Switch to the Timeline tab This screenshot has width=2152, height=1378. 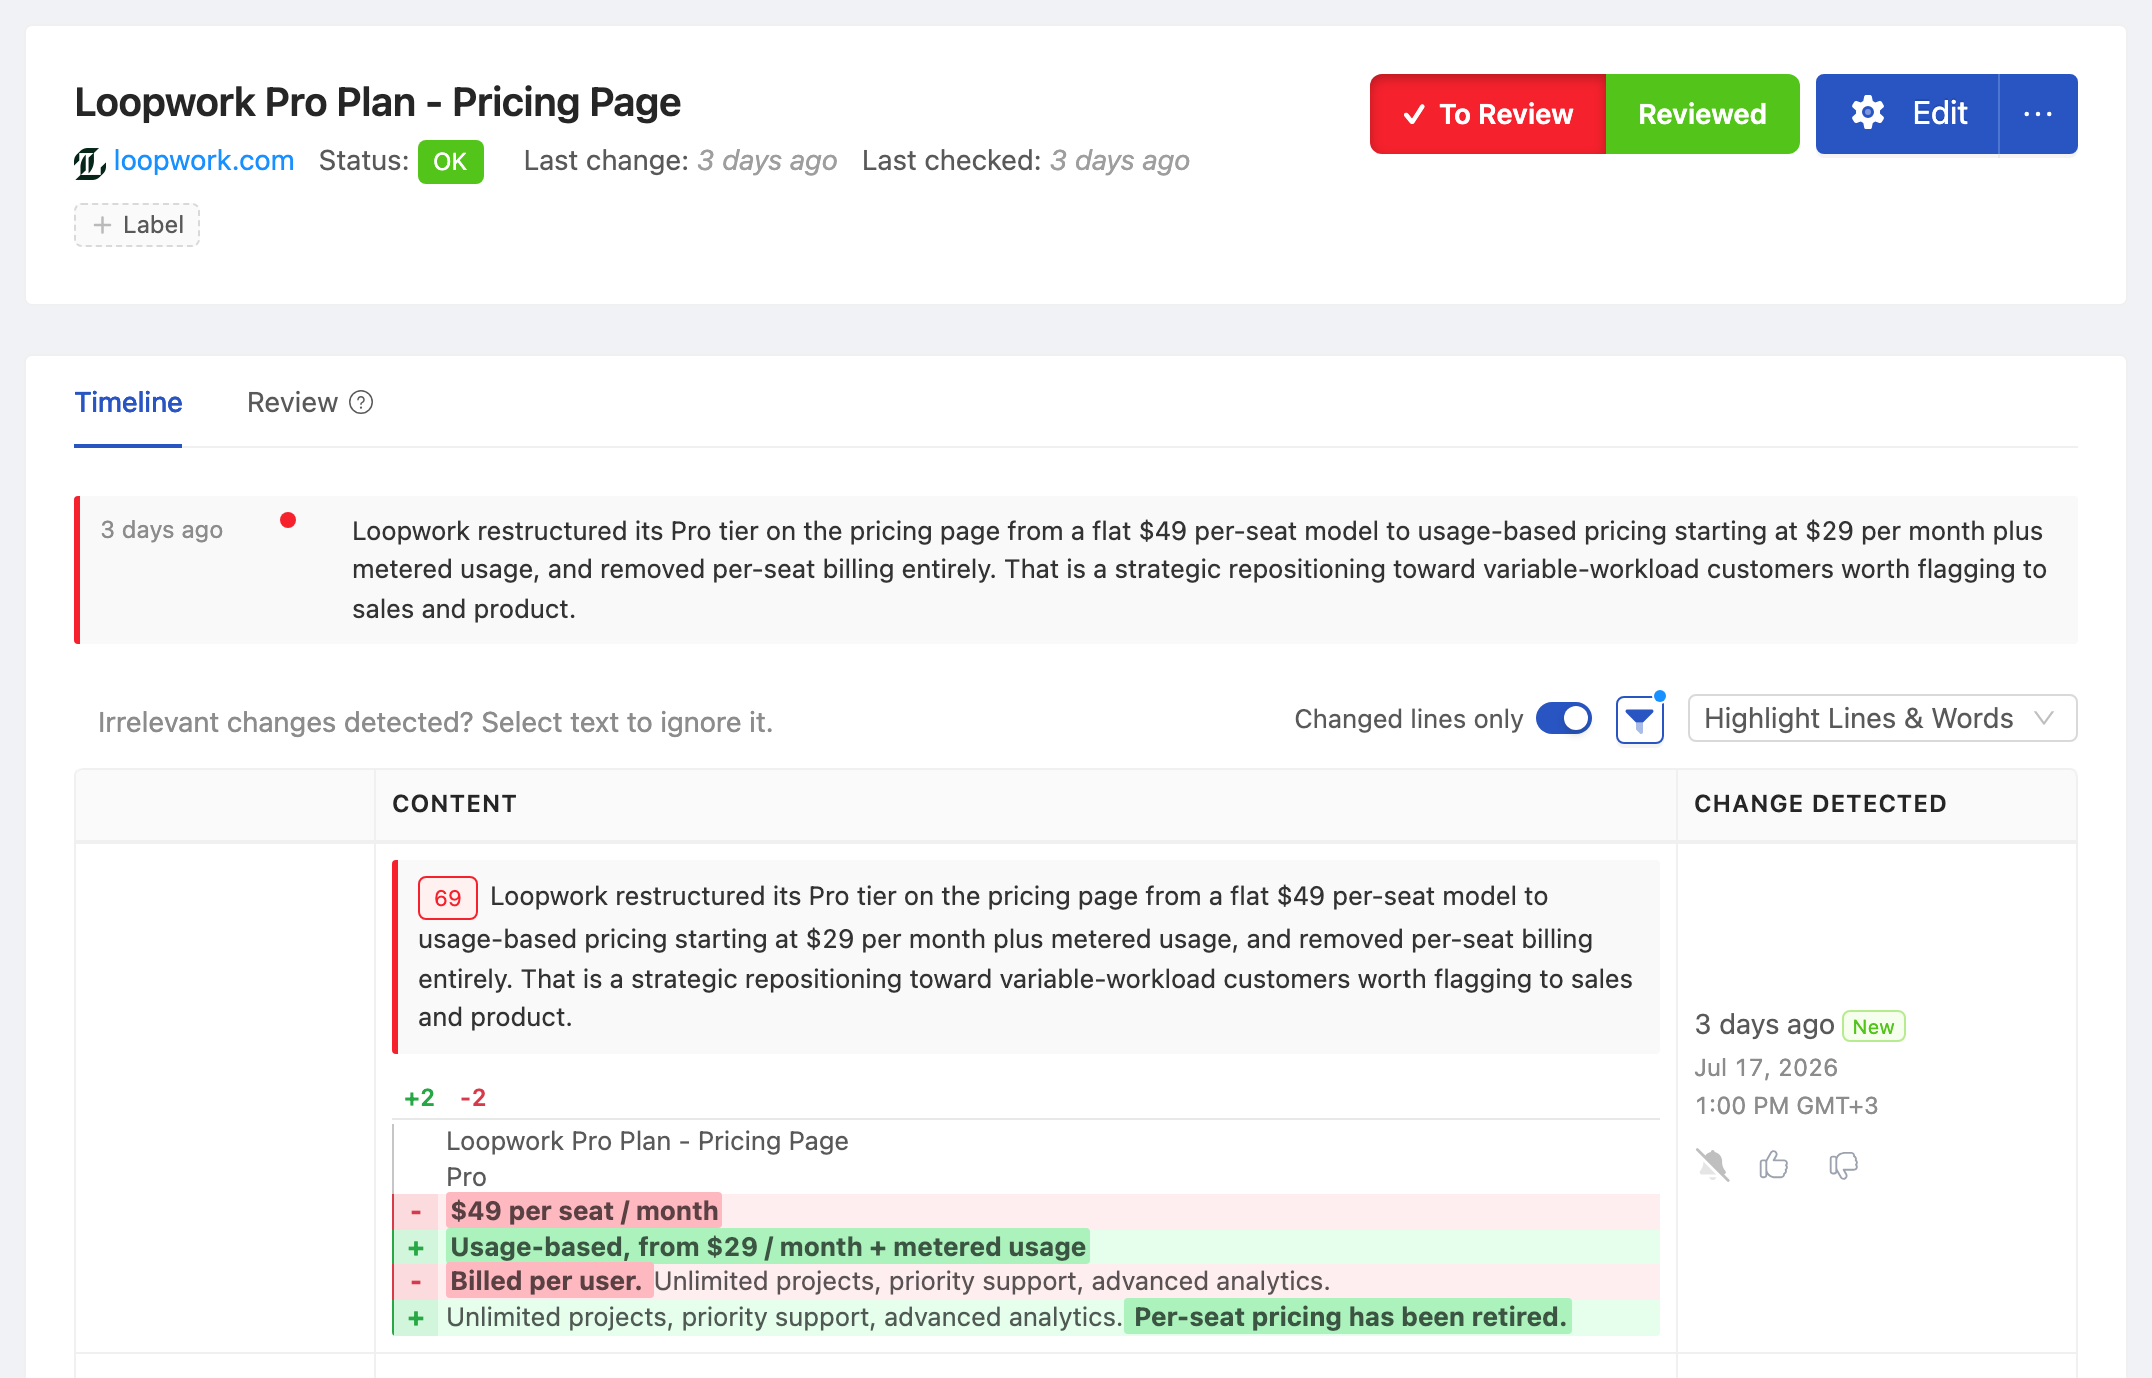(x=128, y=402)
